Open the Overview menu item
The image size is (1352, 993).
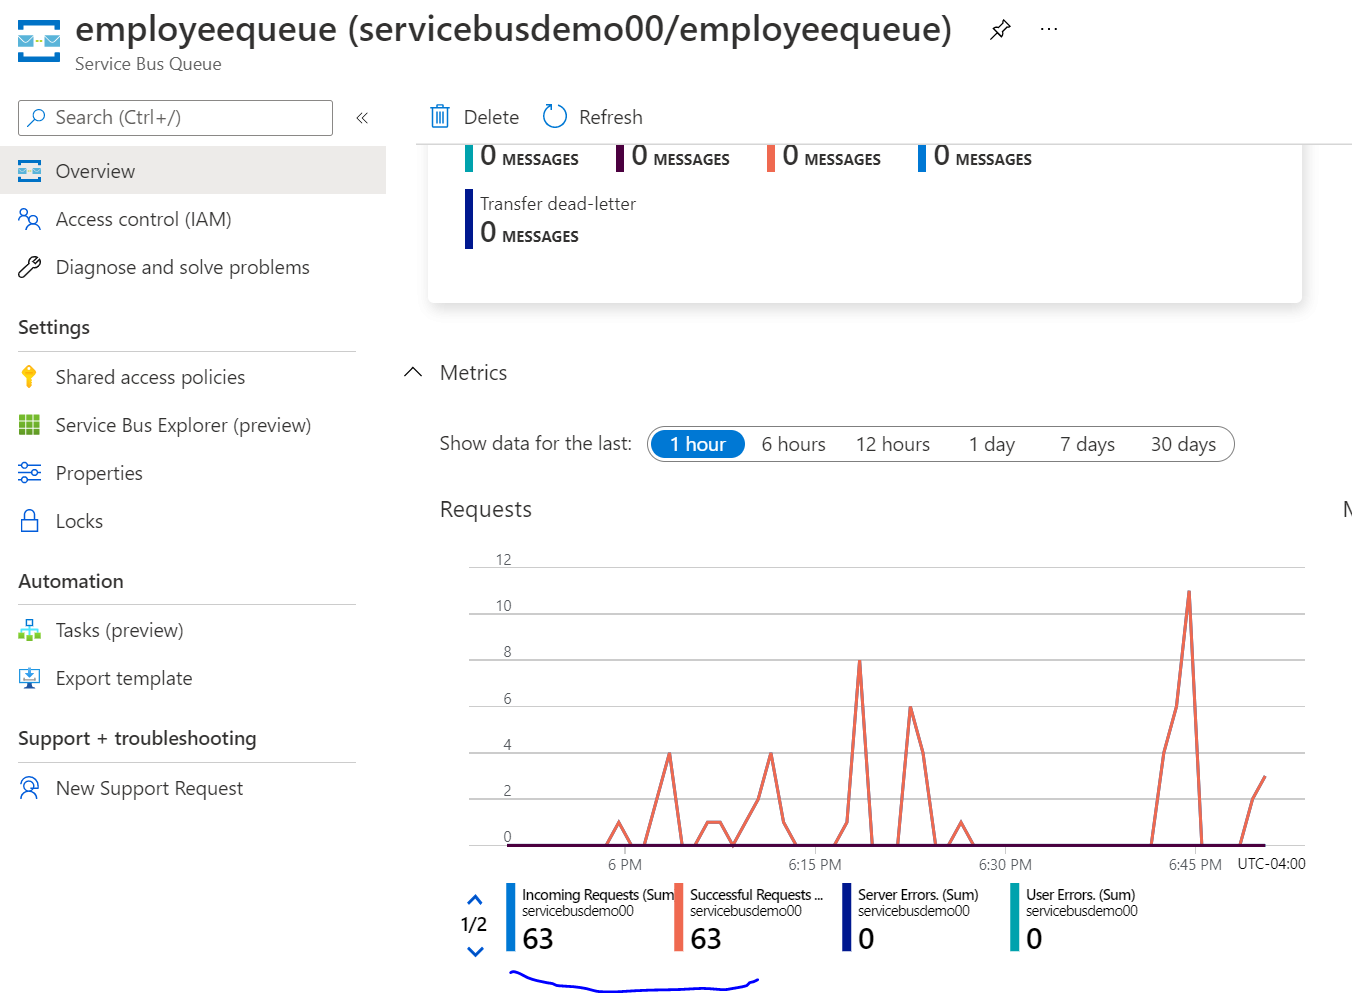(x=193, y=171)
